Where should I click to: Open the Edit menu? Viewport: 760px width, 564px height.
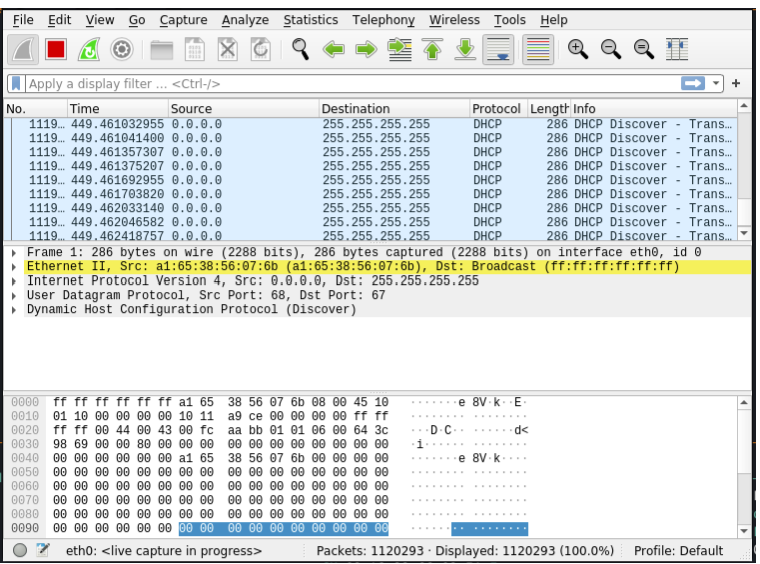pos(59,20)
